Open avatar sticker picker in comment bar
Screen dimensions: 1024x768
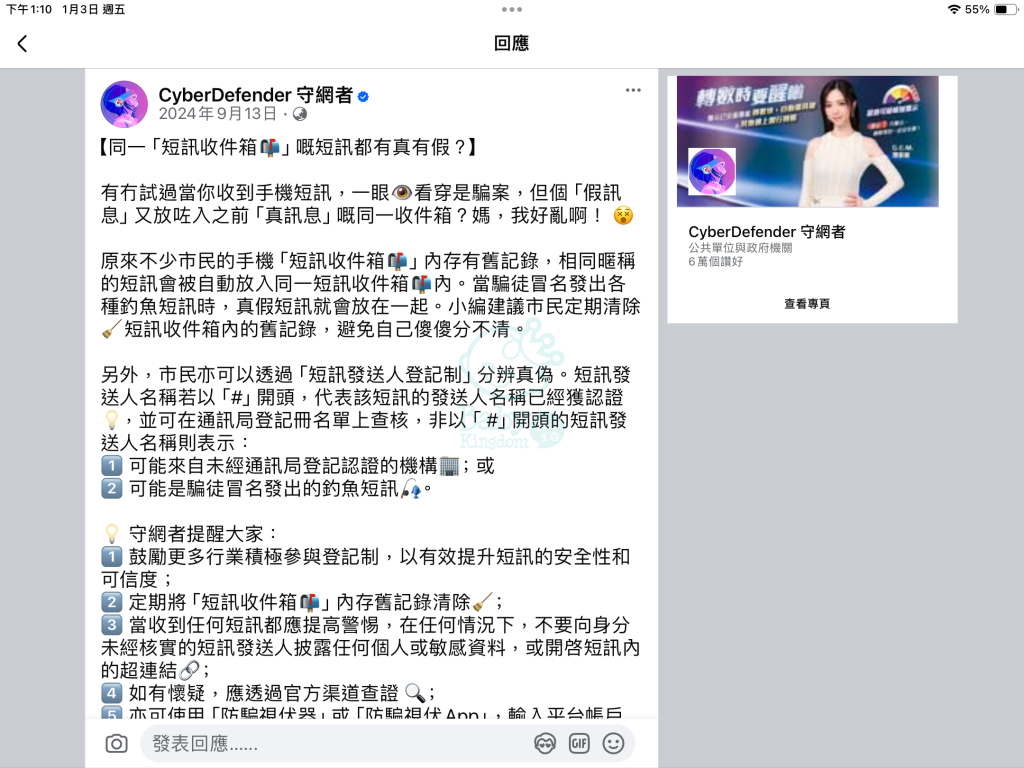point(545,743)
